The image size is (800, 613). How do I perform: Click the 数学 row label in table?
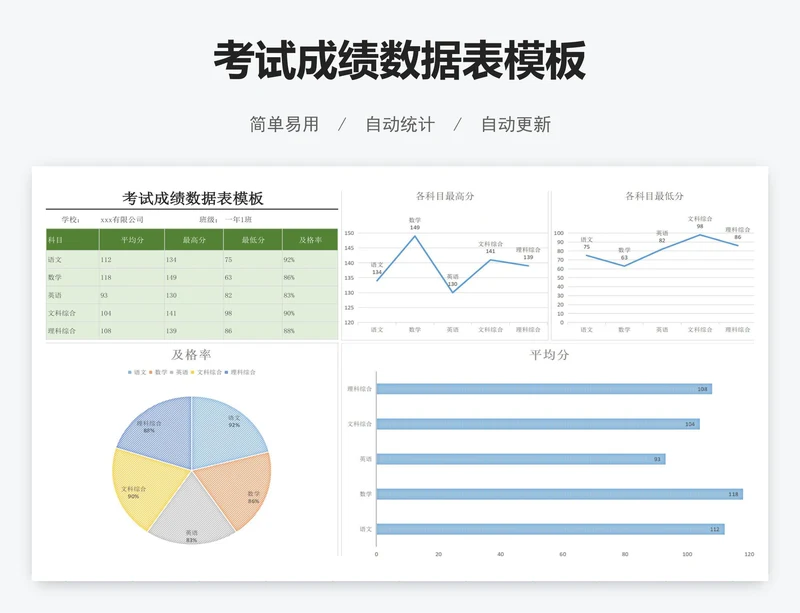[55, 278]
